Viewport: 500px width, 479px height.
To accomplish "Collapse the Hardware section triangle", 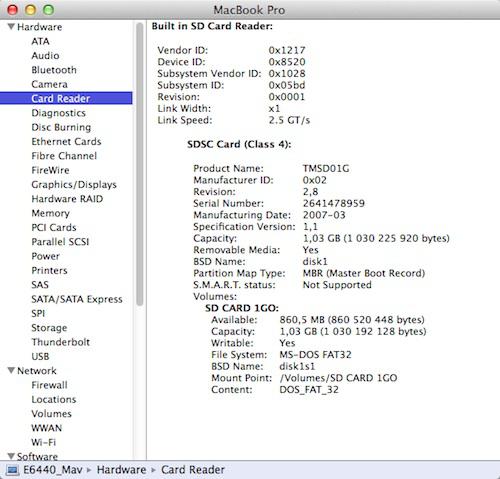I will pyautogui.click(x=11, y=27).
